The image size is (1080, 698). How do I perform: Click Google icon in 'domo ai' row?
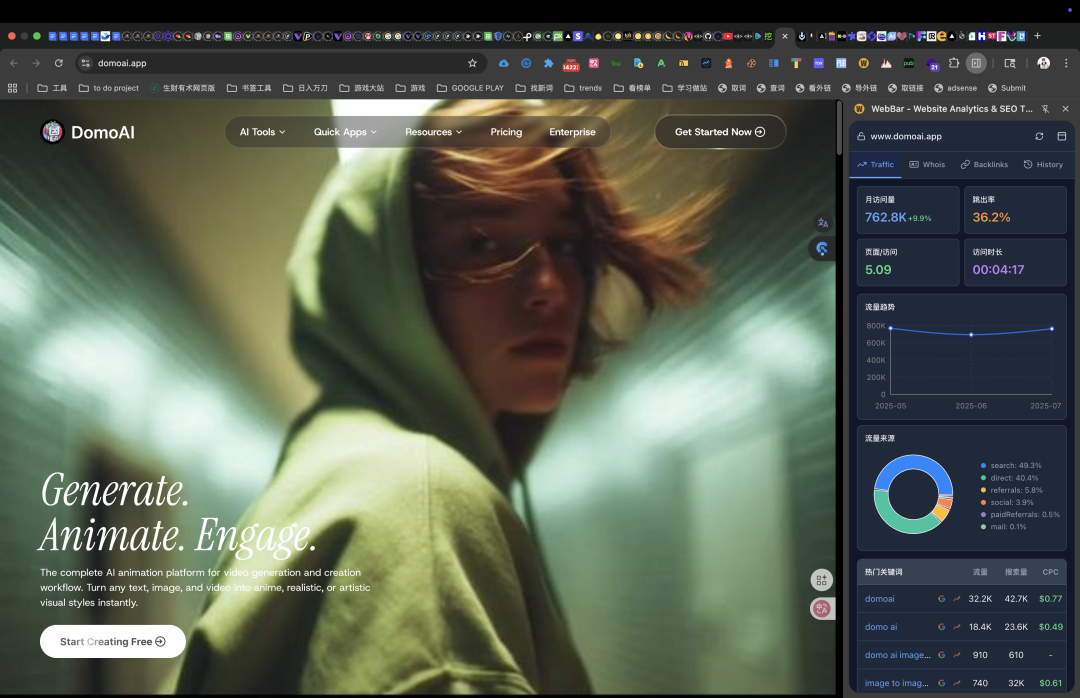coord(942,627)
